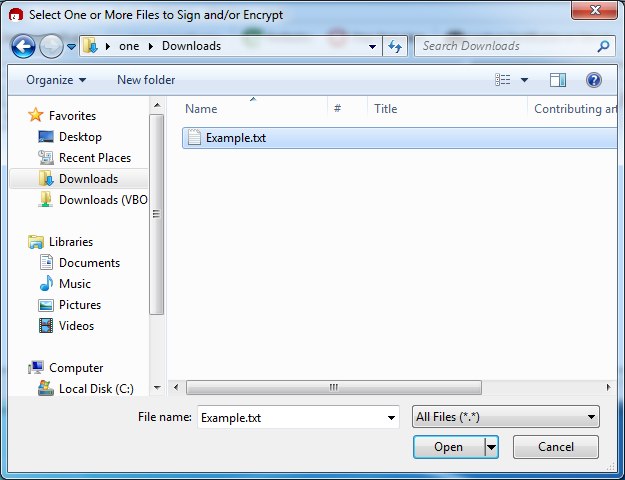Select Favorites in the navigation pane
Image resolution: width=625 pixels, height=480 pixels.
[73, 116]
